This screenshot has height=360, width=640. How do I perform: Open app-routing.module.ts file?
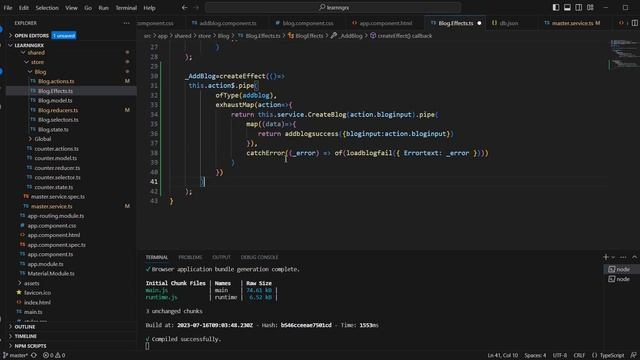(x=56, y=216)
